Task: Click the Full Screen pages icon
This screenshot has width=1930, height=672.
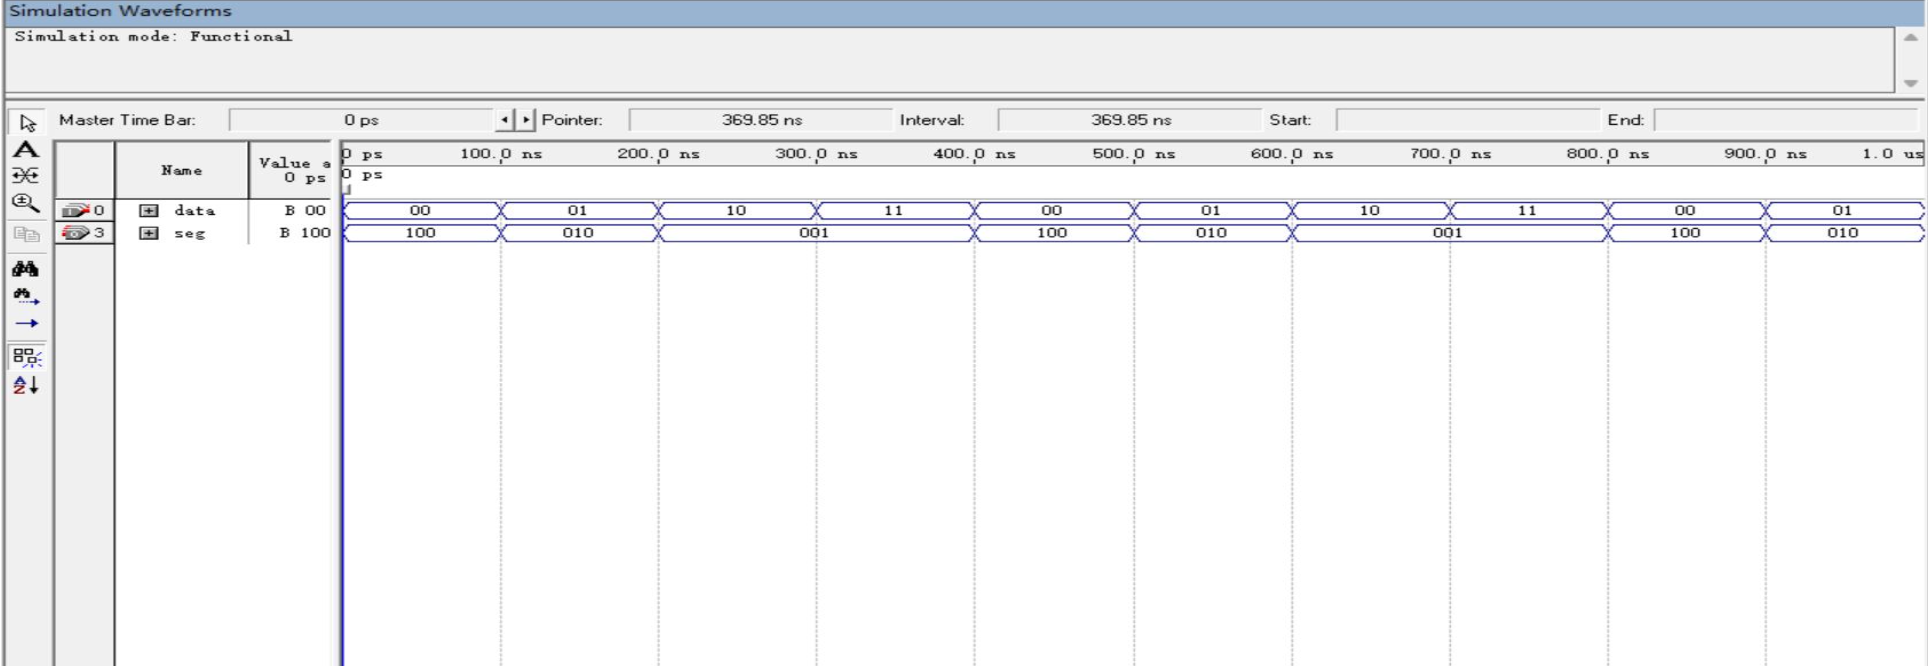Action: (x=26, y=235)
